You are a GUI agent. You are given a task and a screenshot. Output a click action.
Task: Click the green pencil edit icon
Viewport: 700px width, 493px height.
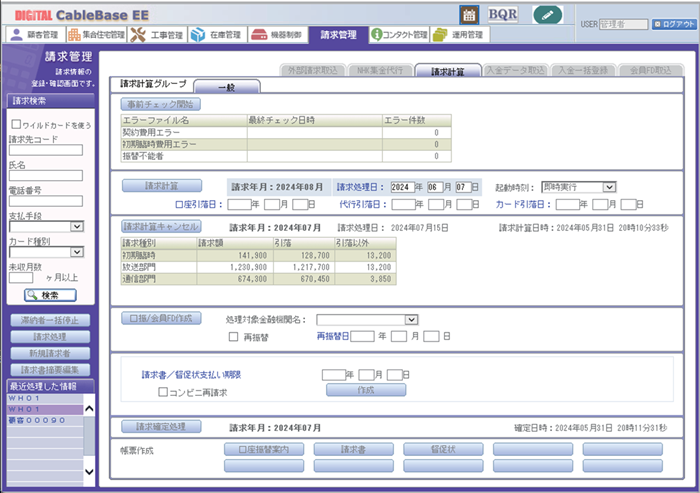coord(548,14)
